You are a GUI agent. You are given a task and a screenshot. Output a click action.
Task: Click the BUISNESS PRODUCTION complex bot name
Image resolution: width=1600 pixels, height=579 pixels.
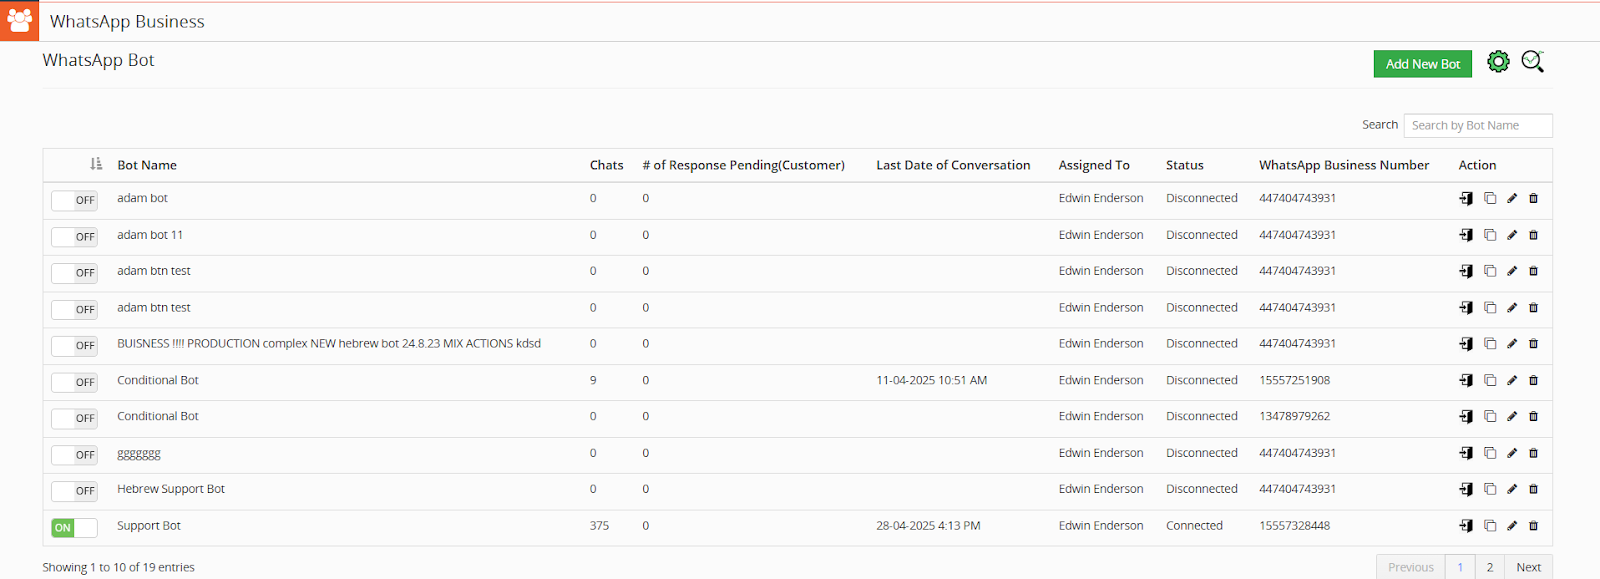click(329, 343)
